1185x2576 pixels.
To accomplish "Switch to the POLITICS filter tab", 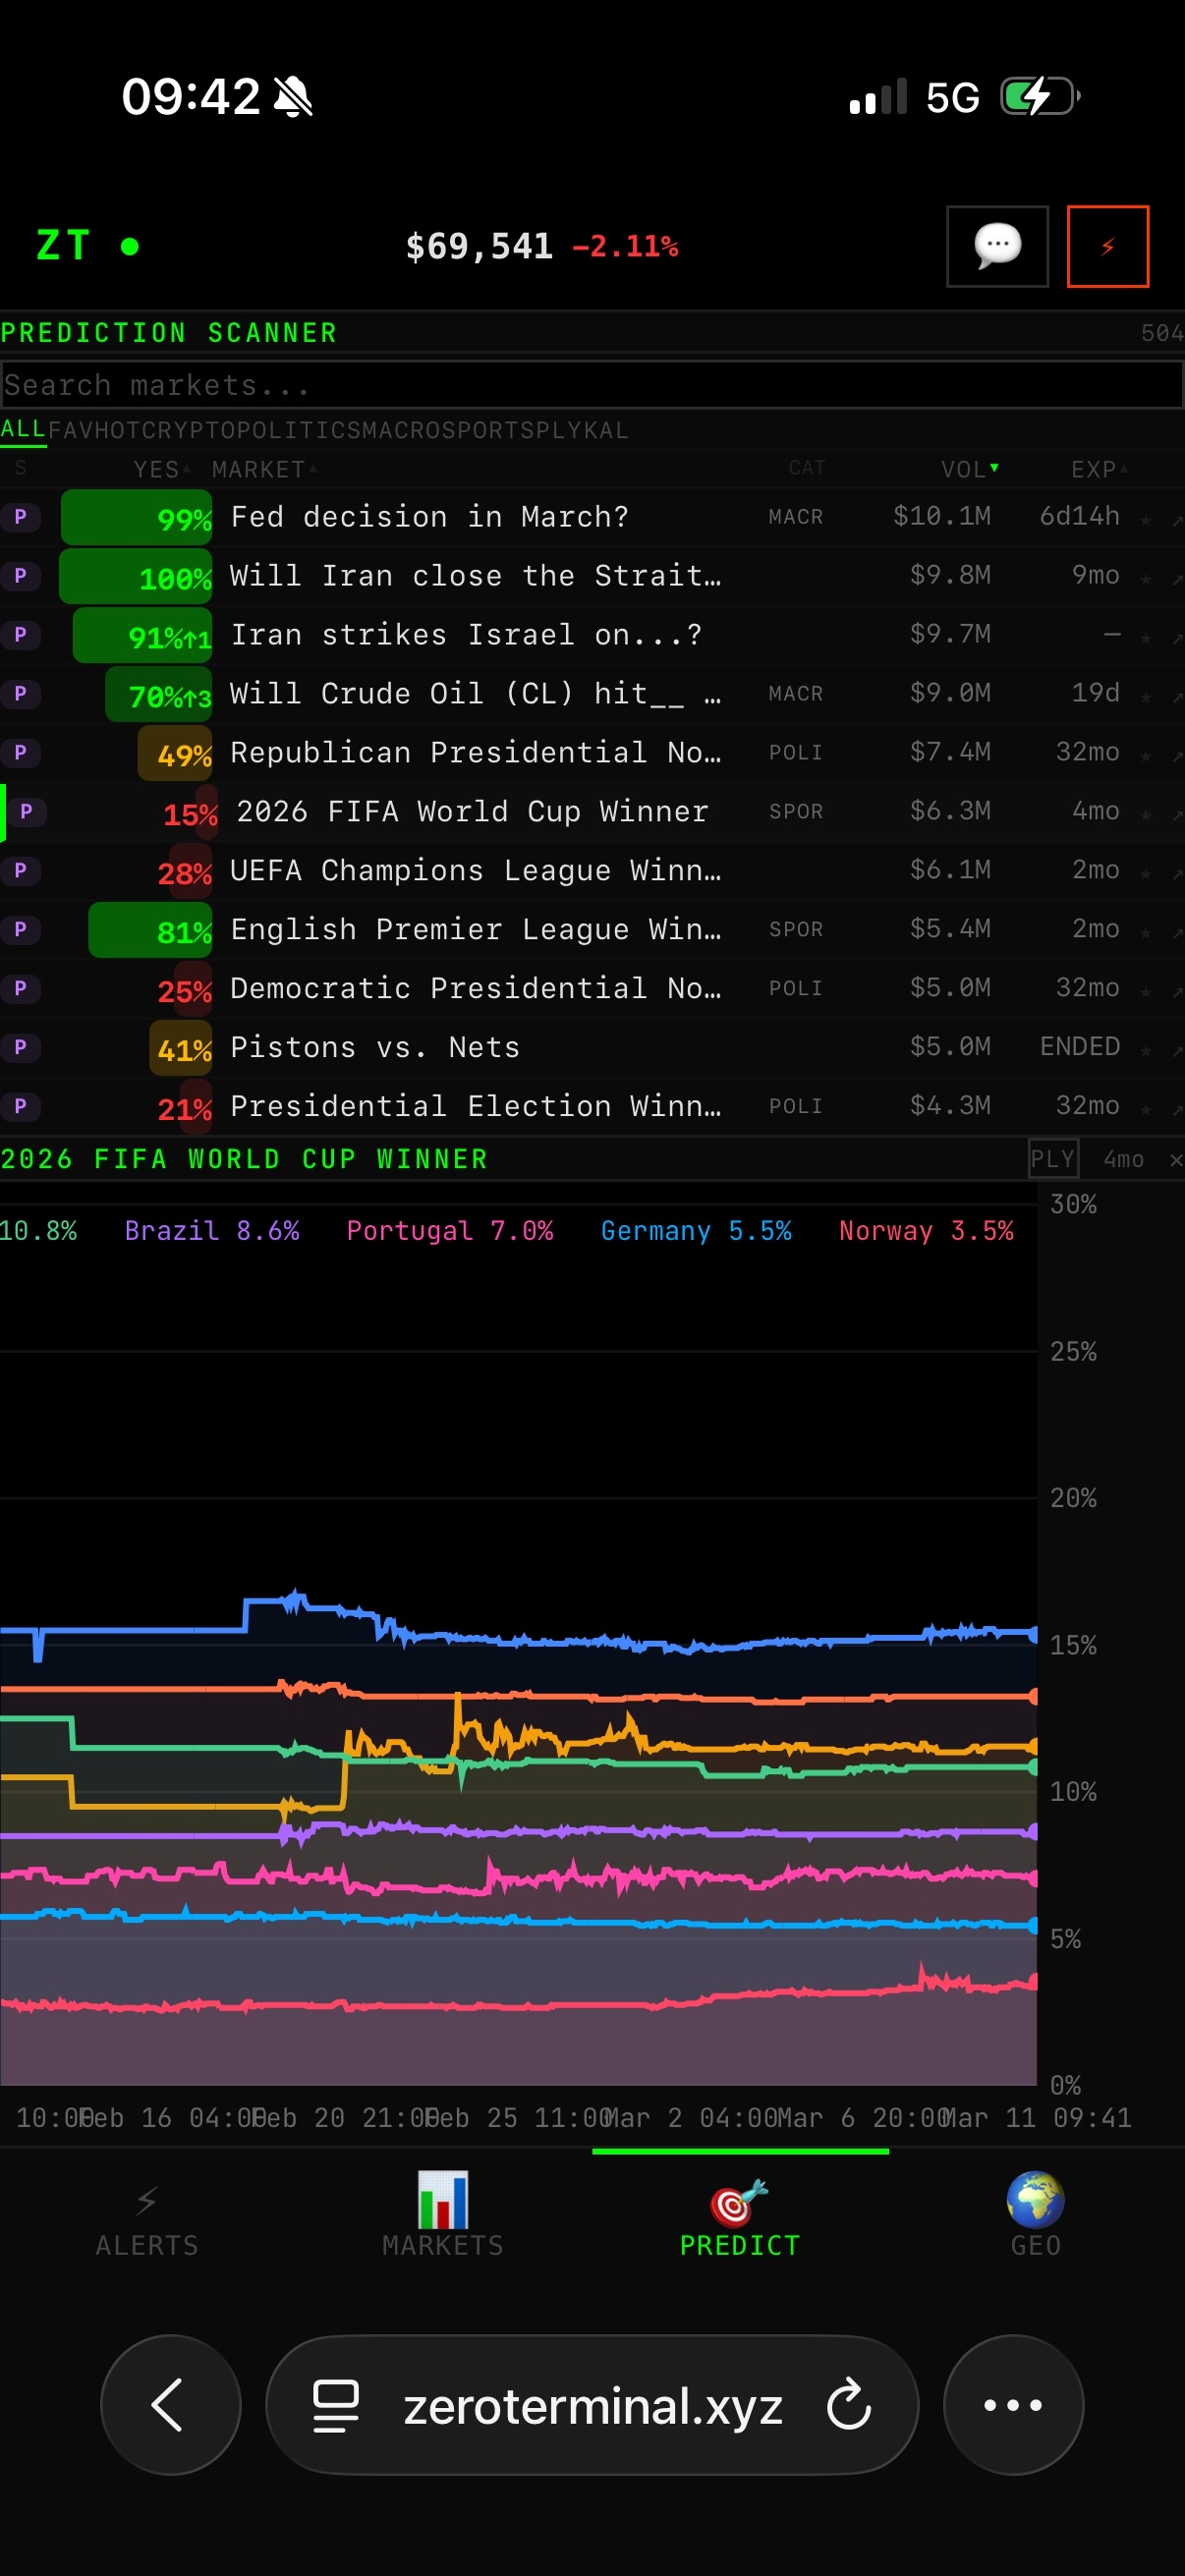I will pyautogui.click(x=299, y=430).
